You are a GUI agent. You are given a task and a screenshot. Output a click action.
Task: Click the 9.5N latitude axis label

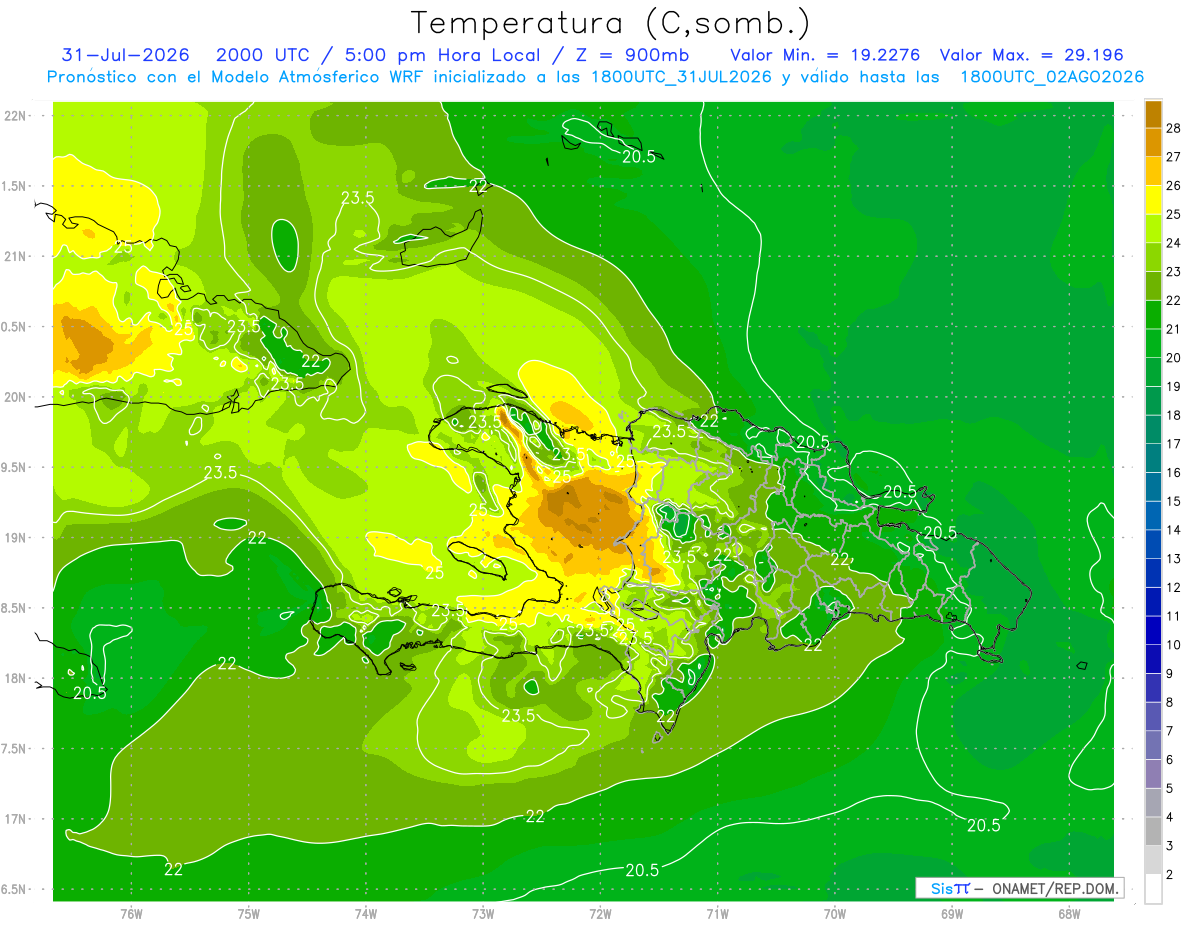tap(16, 467)
